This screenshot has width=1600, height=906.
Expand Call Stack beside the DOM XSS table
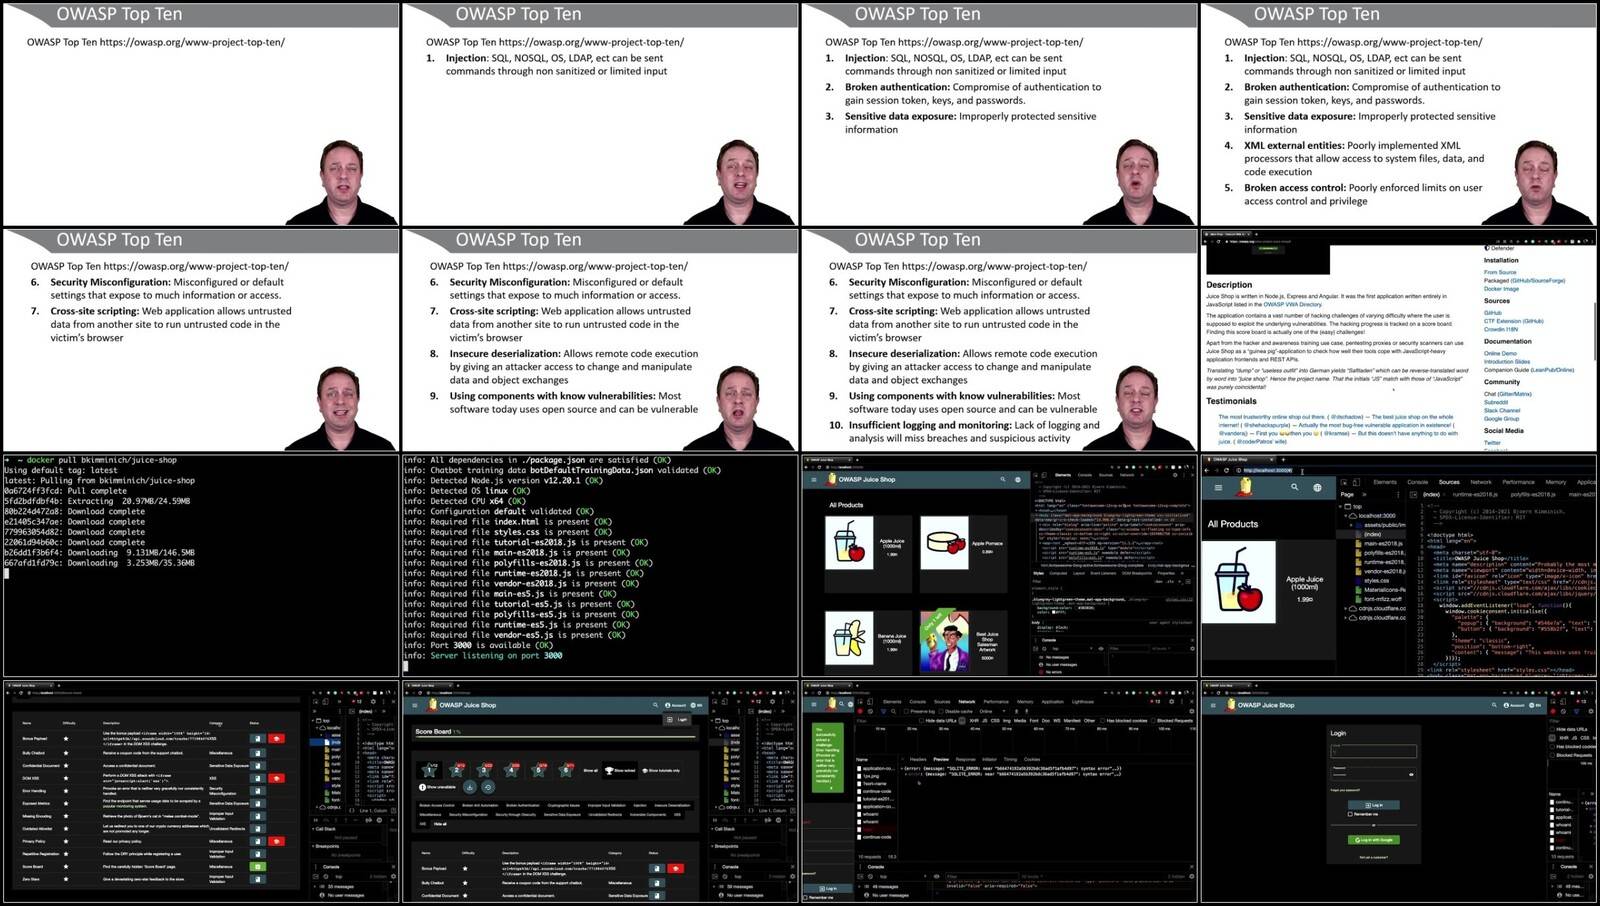click(x=326, y=828)
